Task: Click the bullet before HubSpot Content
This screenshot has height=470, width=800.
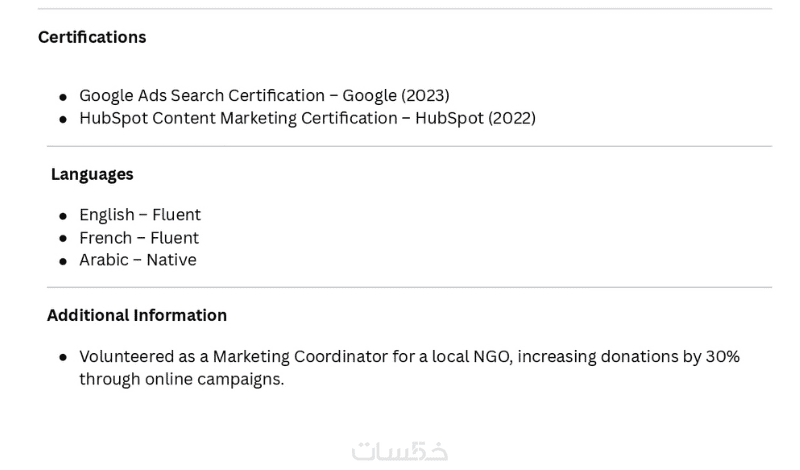Action: click(x=63, y=119)
